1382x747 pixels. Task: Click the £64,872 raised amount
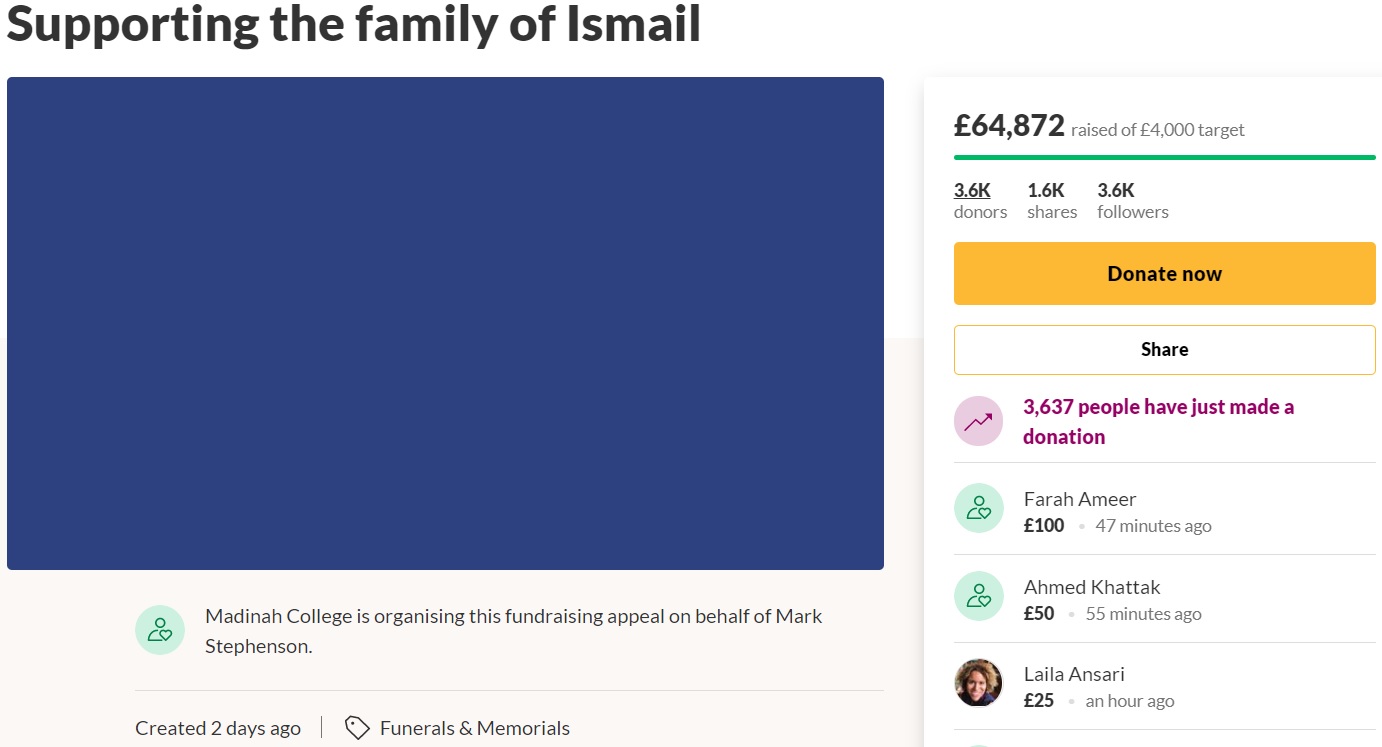tap(1009, 126)
